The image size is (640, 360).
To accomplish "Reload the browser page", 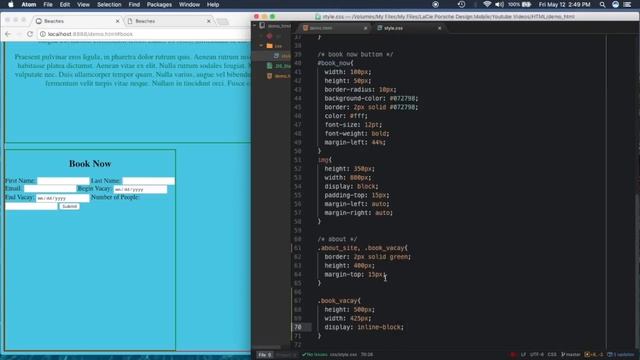I will tap(30, 34).
